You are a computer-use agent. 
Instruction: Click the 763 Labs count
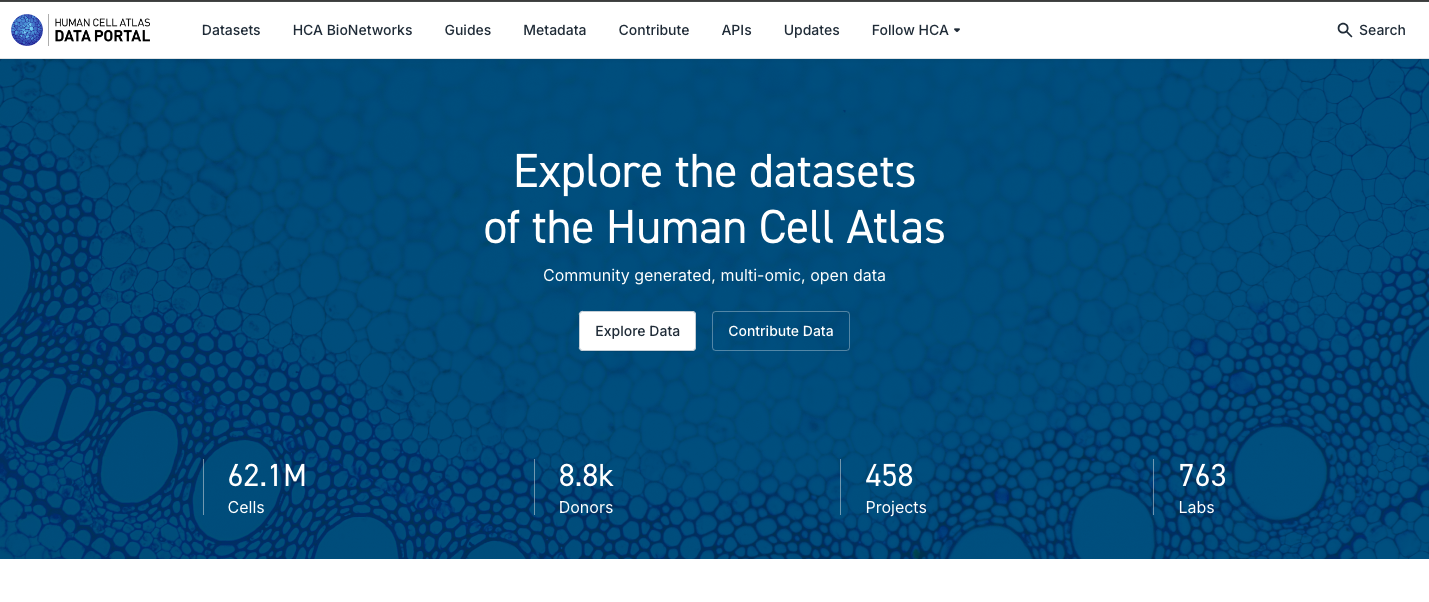(x=1202, y=487)
